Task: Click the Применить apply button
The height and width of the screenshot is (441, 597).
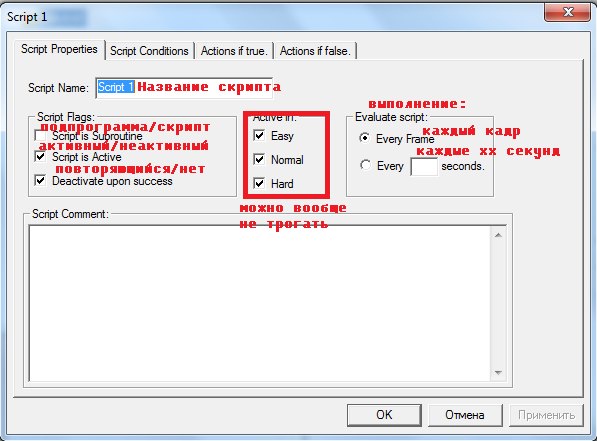Action: [x=546, y=415]
